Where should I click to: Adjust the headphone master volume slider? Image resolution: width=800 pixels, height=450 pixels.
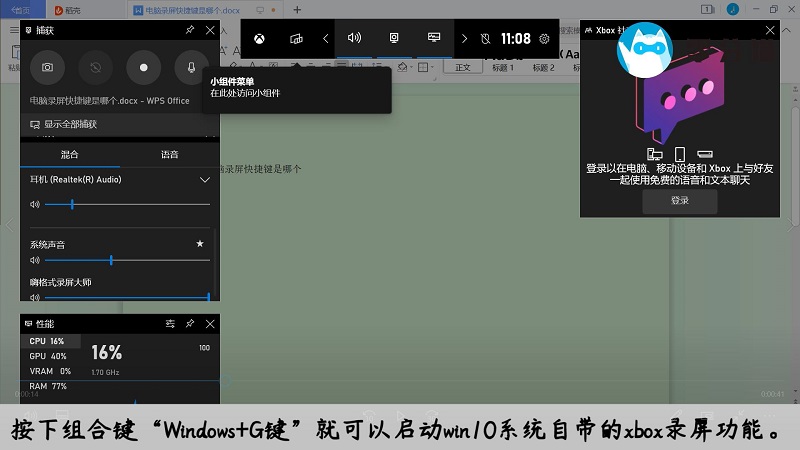coord(127,204)
